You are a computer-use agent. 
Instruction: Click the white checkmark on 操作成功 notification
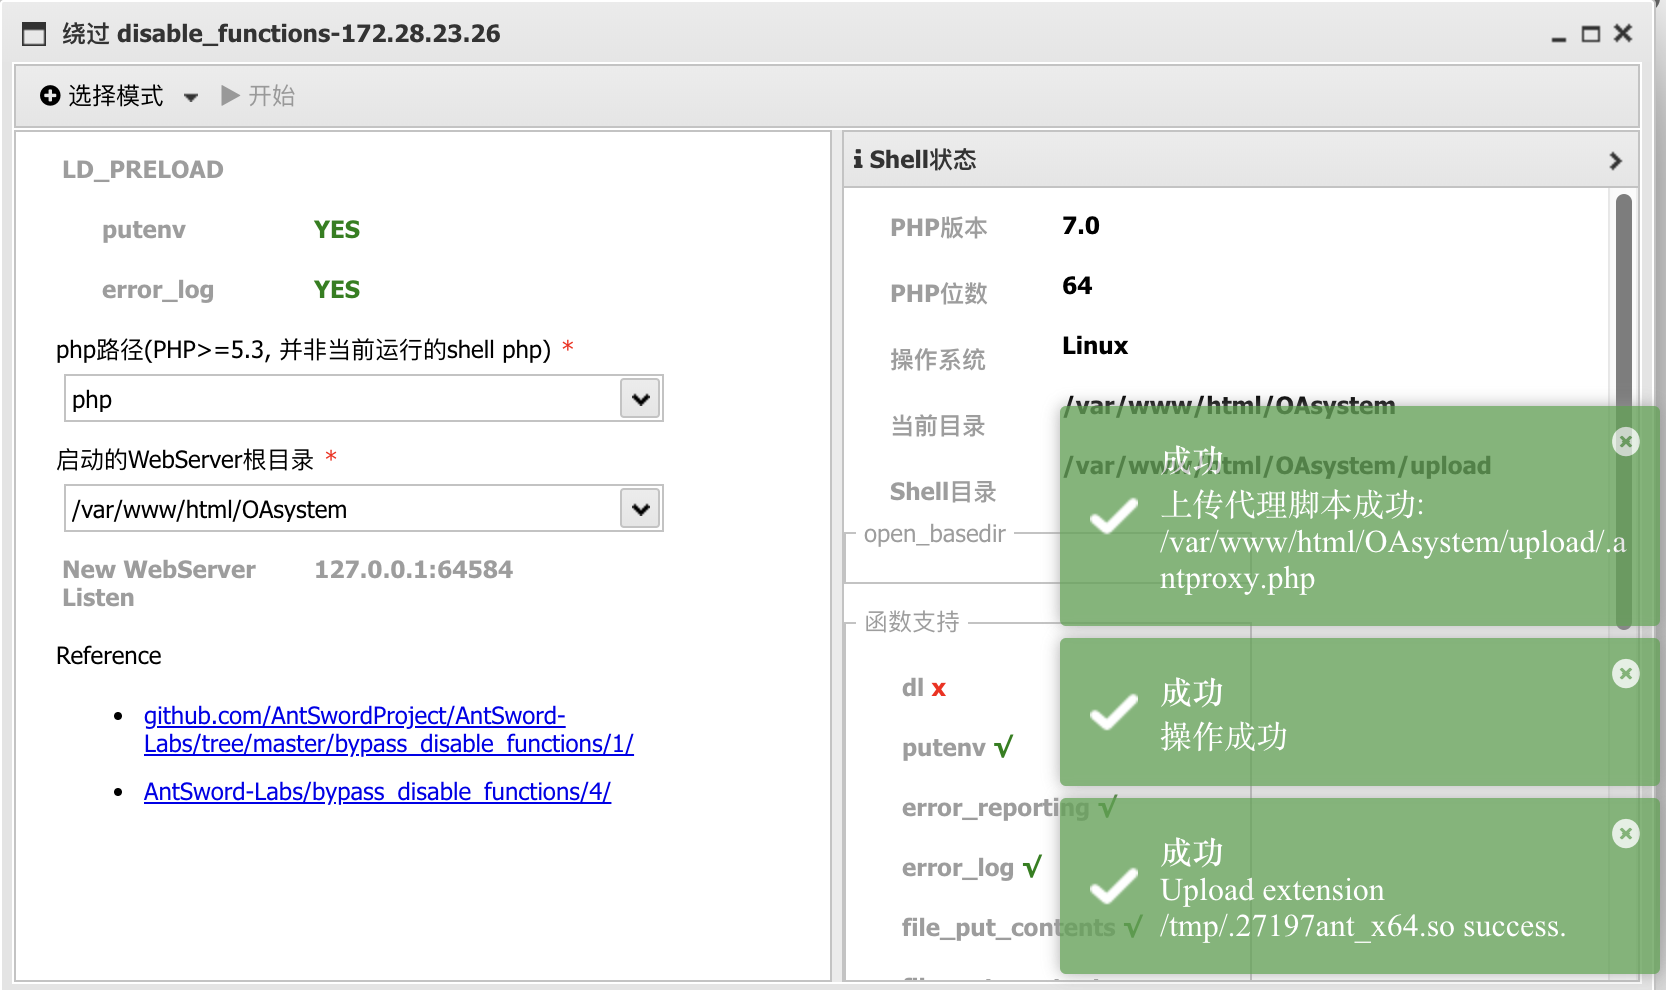pyautogui.click(x=1113, y=712)
